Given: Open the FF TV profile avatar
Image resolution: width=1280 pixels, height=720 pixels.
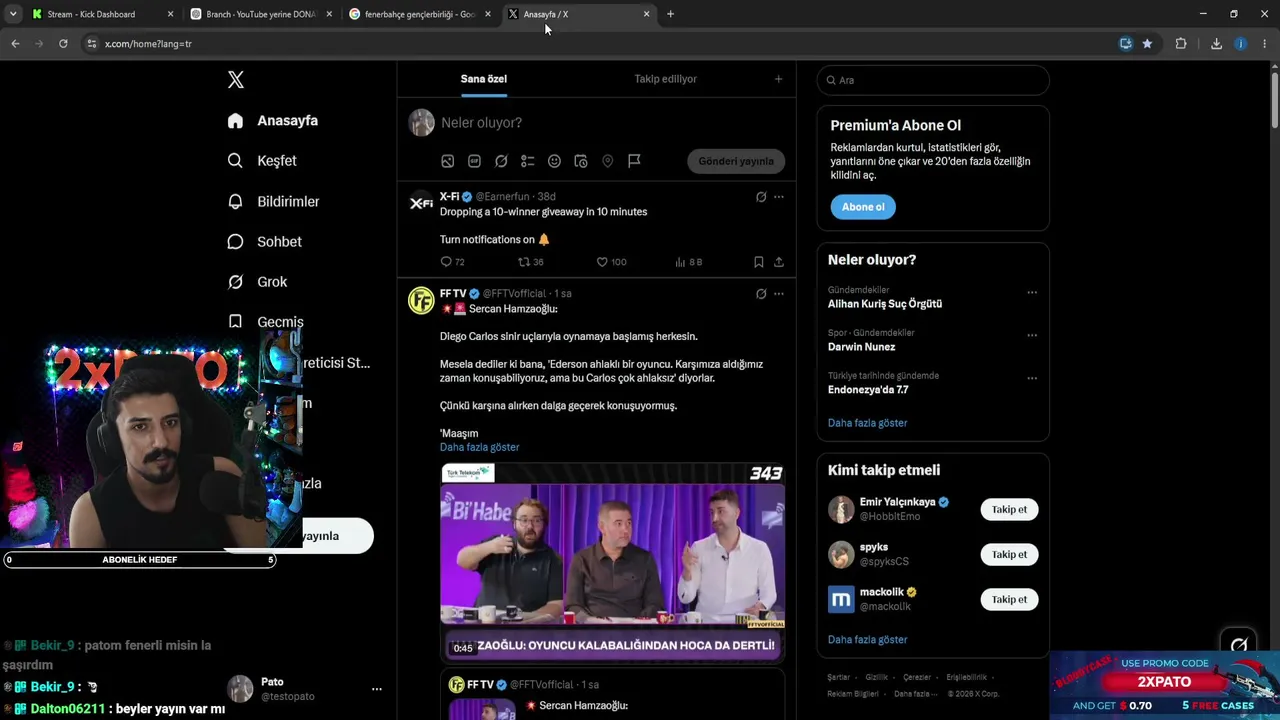Looking at the screenshot, I should click(x=421, y=300).
